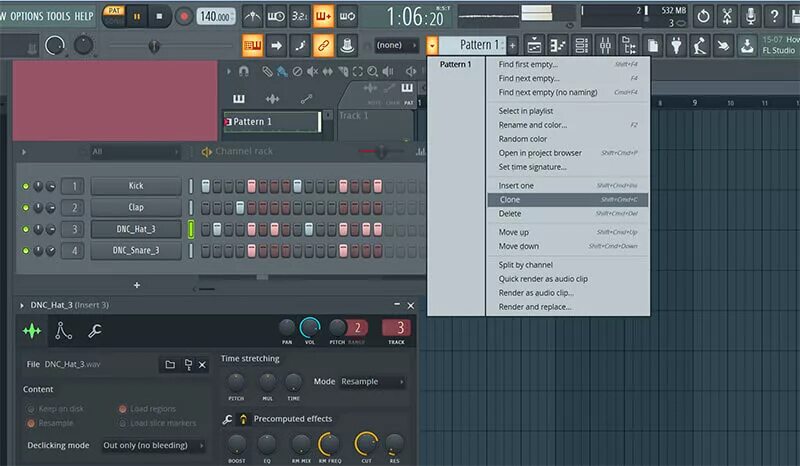800x466 pixels.
Task: Open the Playlist view icon
Action: point(534,45)
